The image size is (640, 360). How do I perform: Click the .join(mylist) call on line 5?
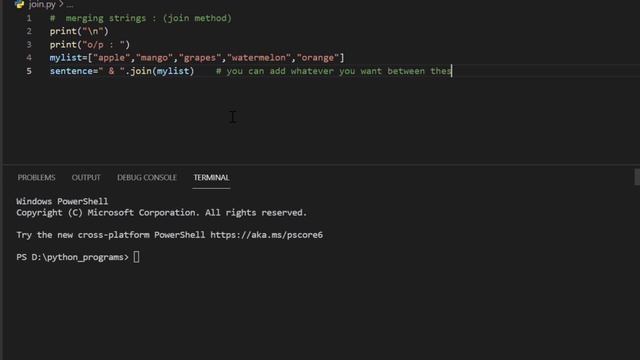(160, 71)
